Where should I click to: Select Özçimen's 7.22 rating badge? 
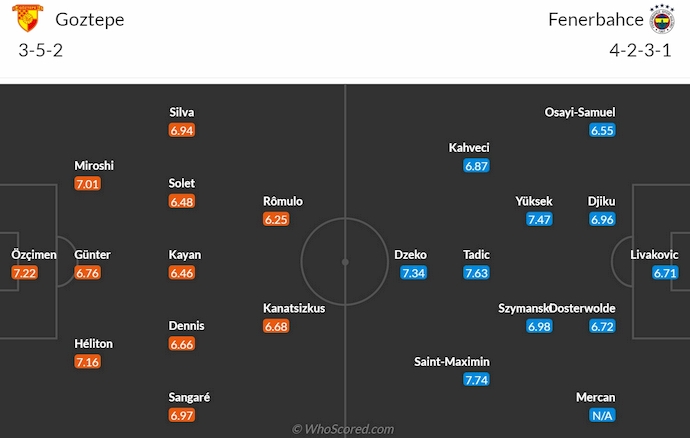click(24, 273)
